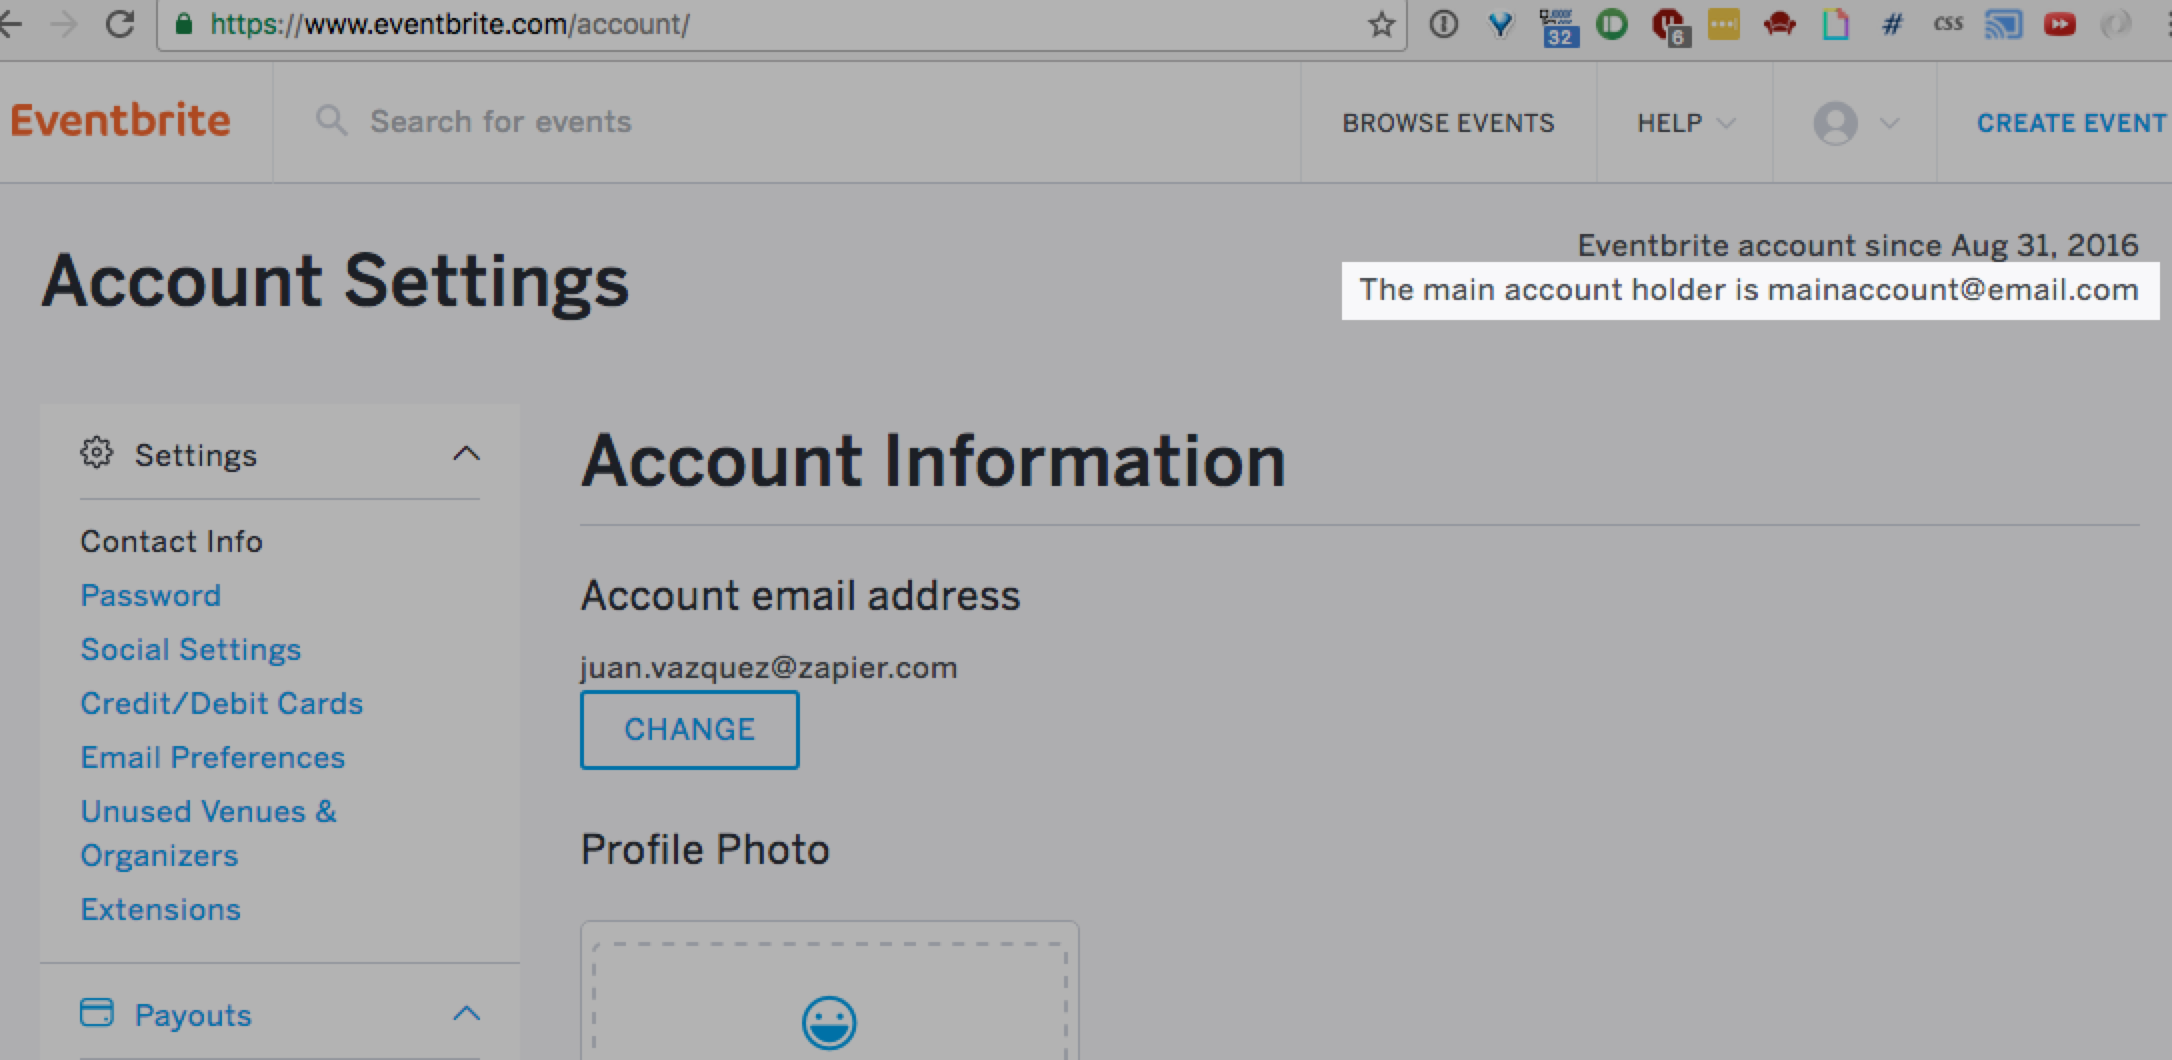Expand the HELP dropdown menu
The image size is (2172, 1060).
click(x=1685, y=123)
